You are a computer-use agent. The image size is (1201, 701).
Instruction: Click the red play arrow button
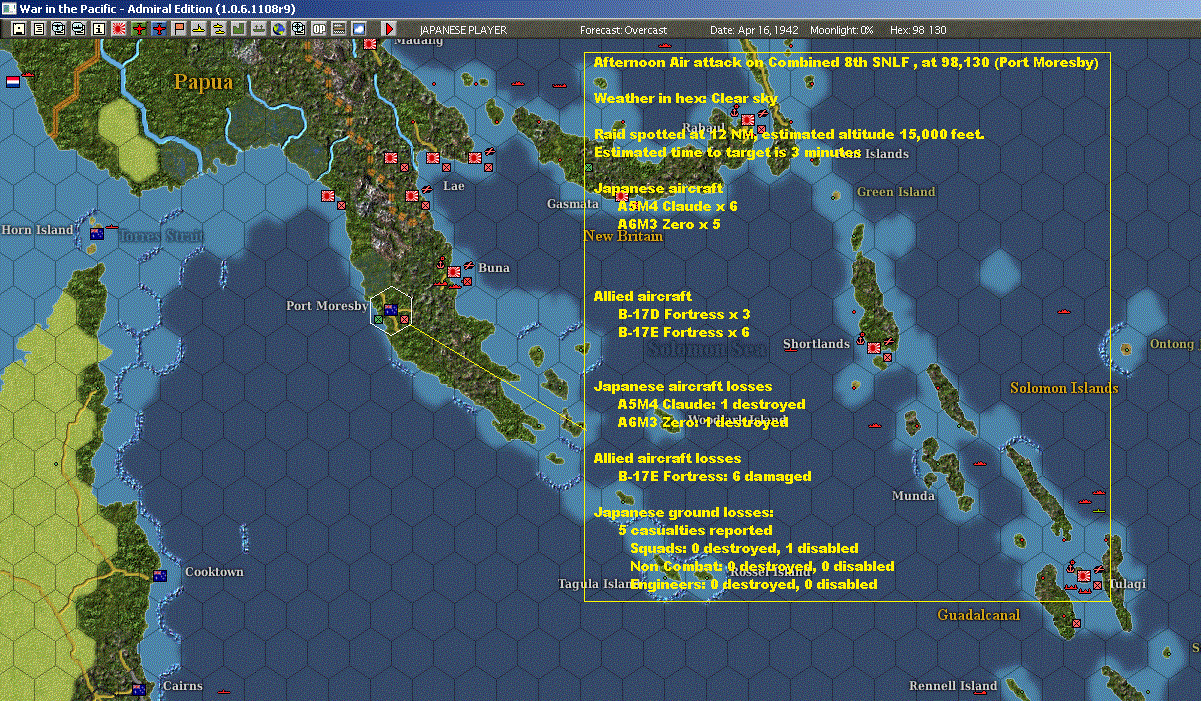click(x=388, y=29)
